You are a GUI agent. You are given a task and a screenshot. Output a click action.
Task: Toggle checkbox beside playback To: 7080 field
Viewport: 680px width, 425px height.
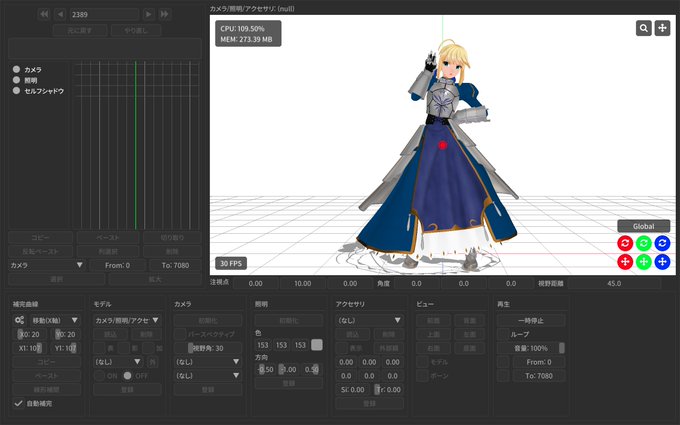pos(503,376)
